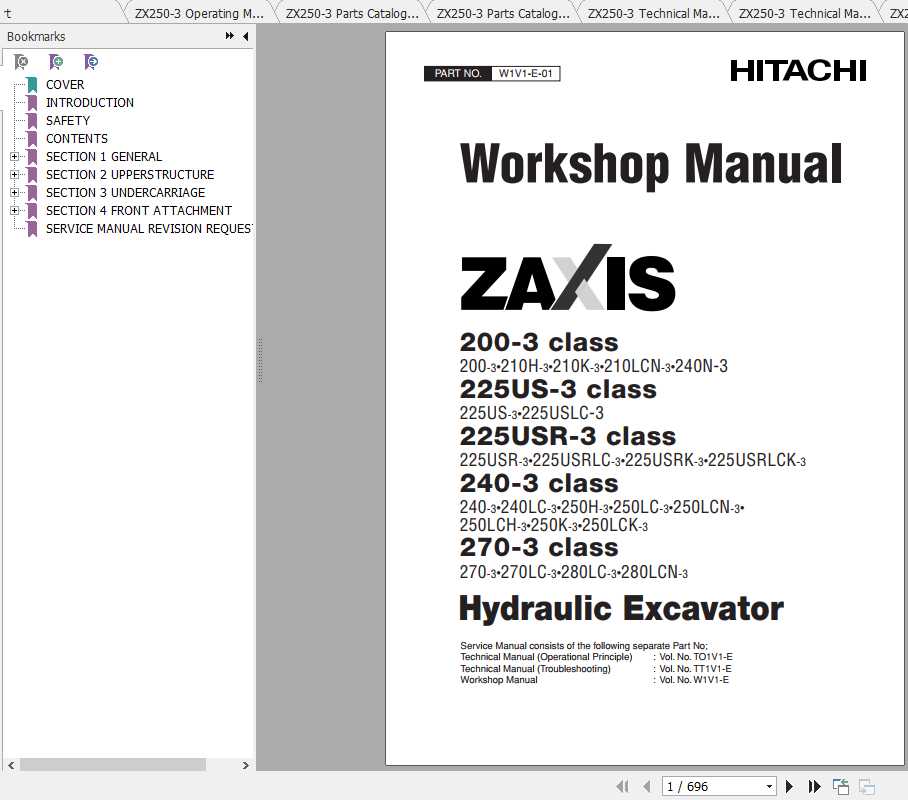Collapse the Bookmarks panel with the arrow
The image size is (908, 800).
(x=245, y=36)
